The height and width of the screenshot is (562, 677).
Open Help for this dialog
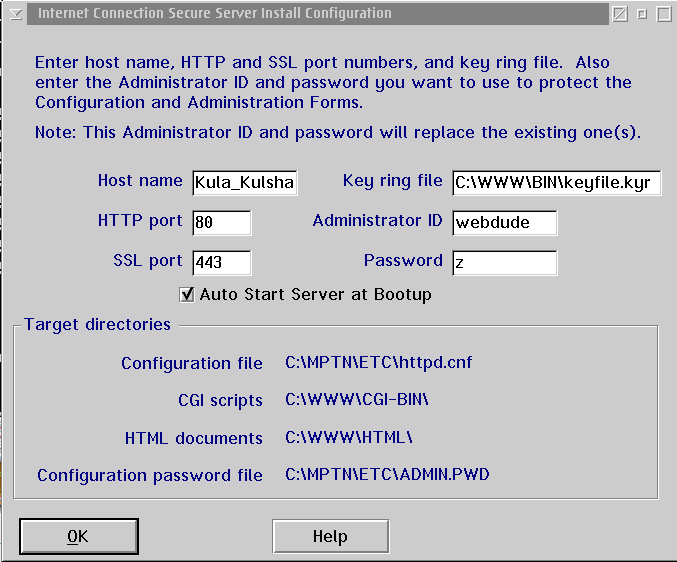pos(330,536)
